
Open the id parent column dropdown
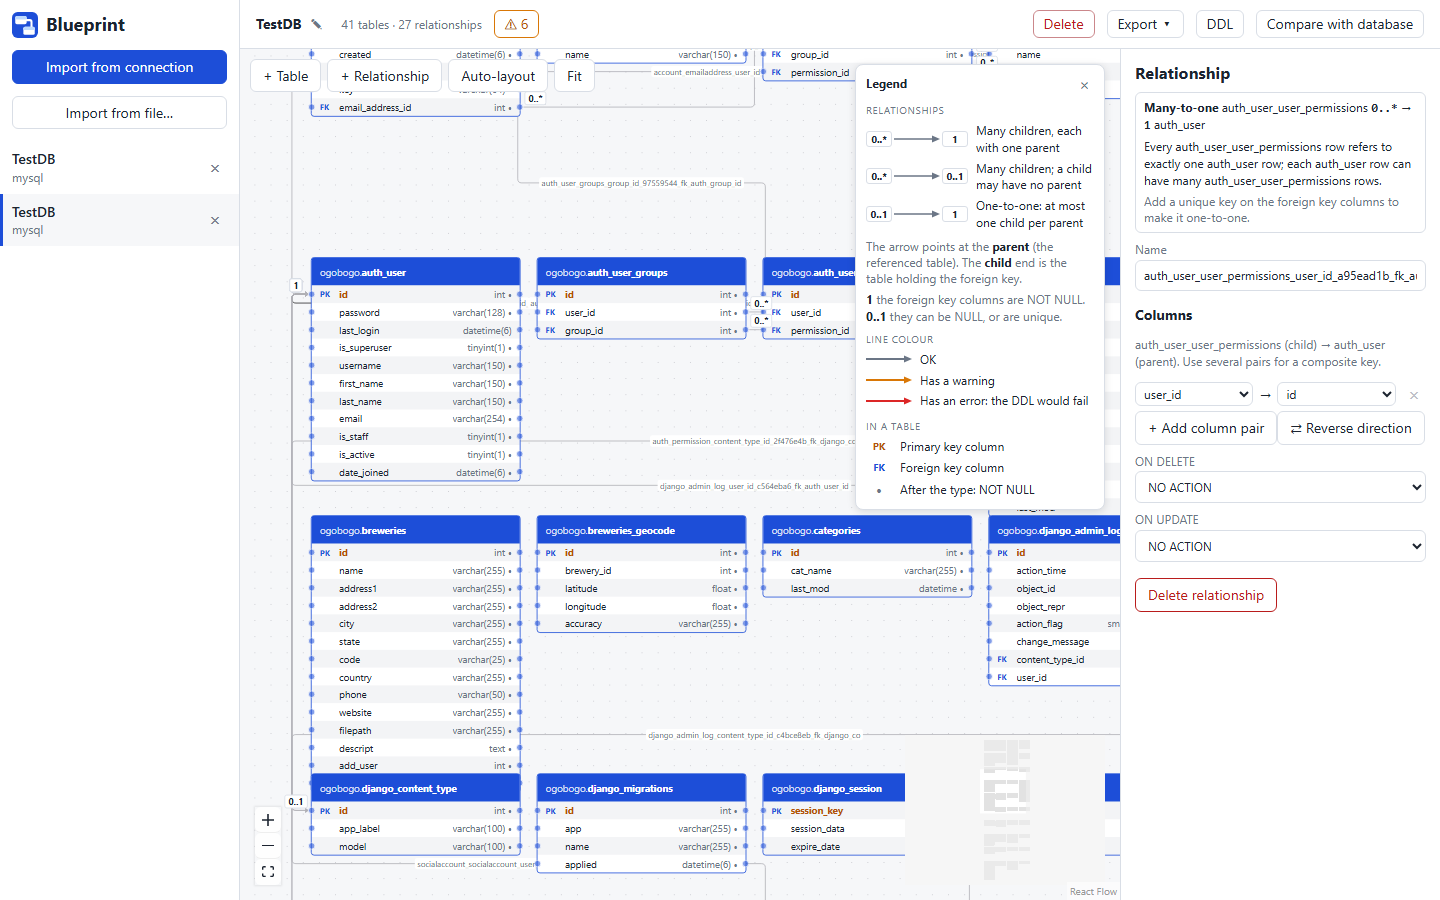pos(1337,394)
